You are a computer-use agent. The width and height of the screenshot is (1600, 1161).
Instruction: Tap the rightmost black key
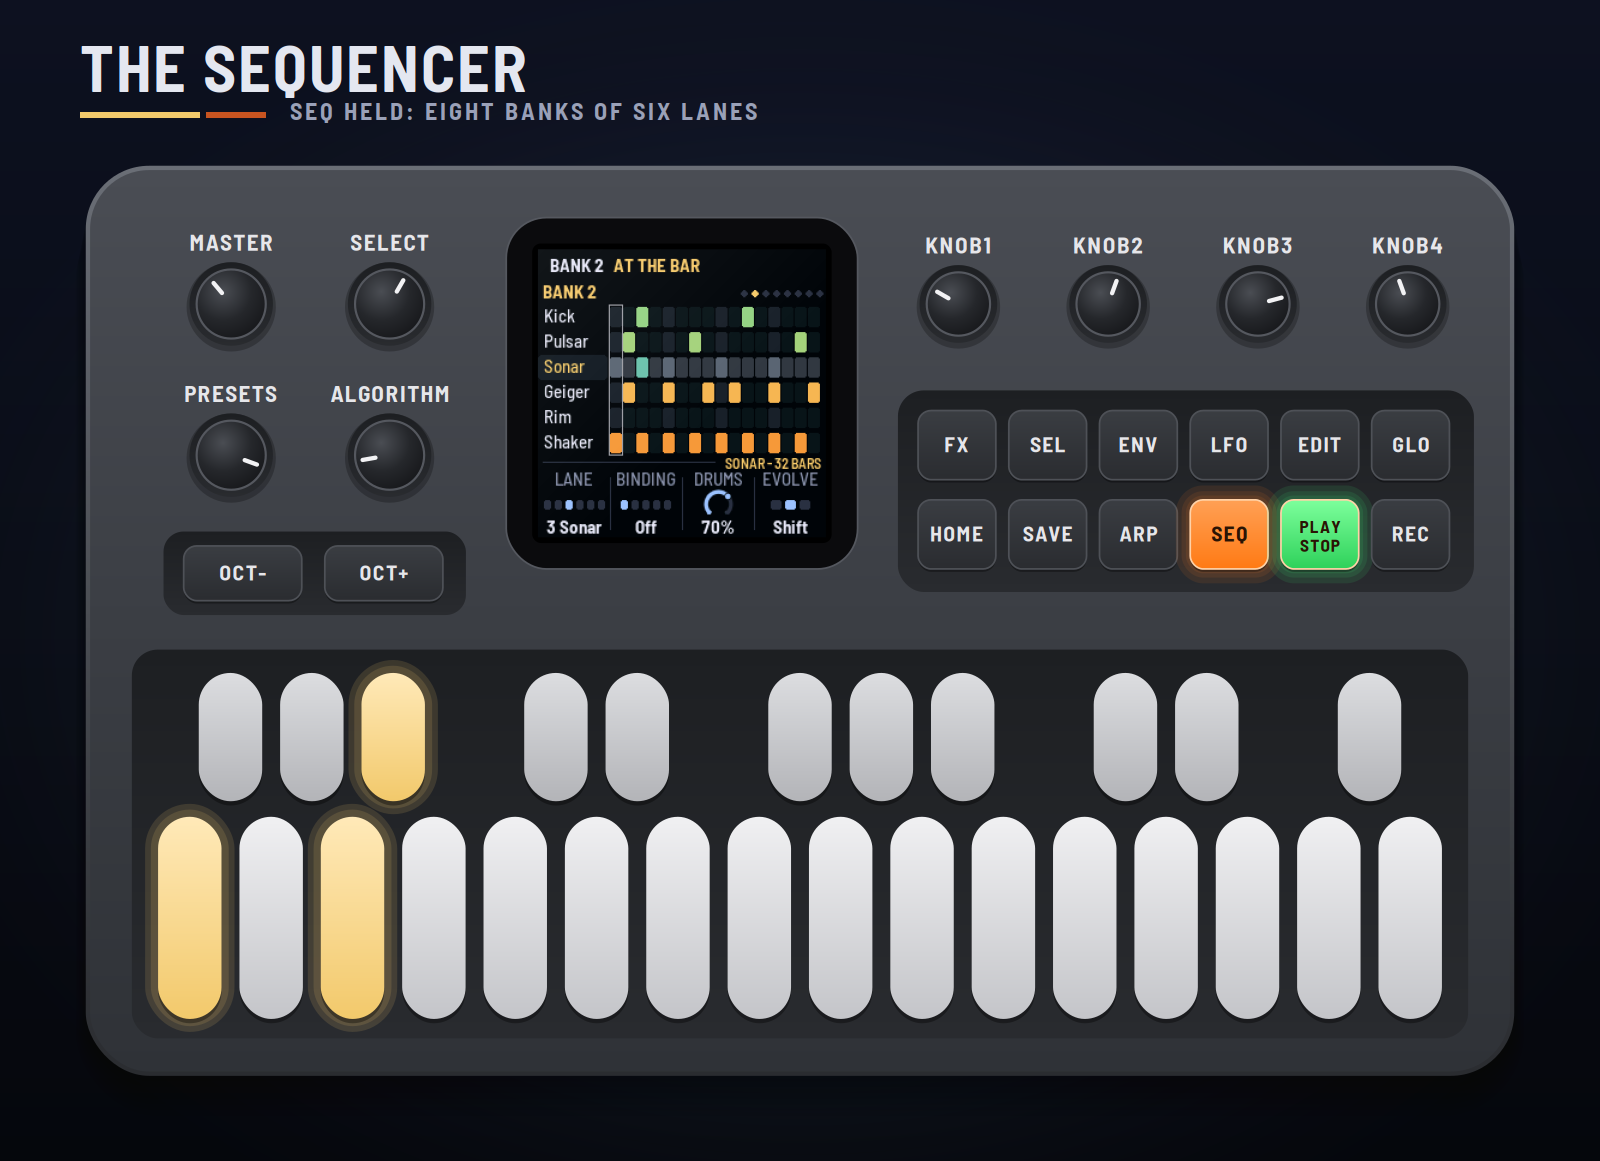1369,737
